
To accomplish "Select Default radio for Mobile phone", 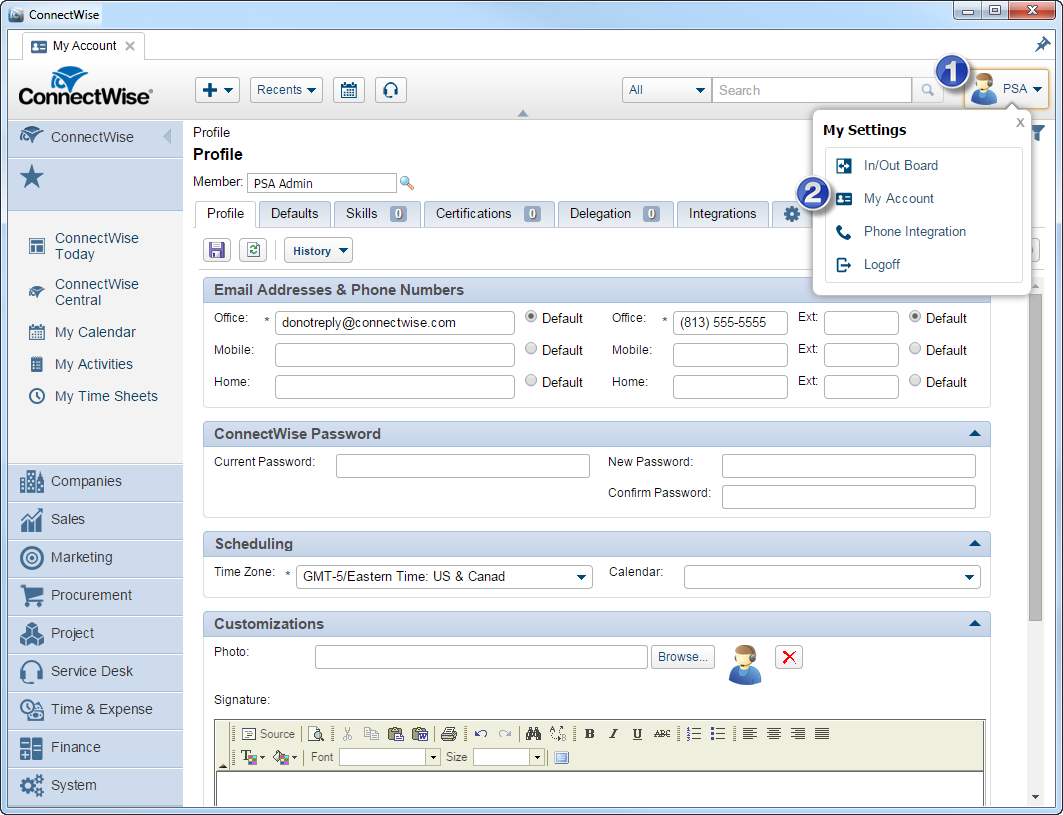I will coord(915,349).
